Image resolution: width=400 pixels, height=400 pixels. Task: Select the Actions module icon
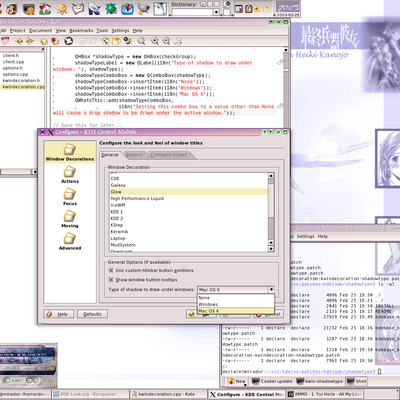[70, 174]
